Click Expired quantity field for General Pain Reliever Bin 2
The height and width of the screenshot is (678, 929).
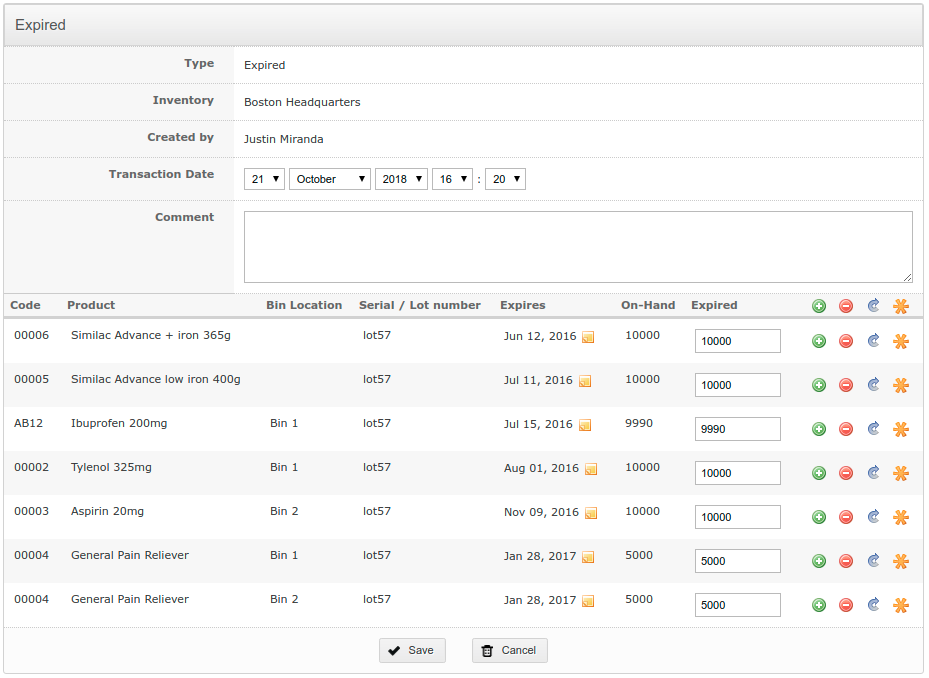(737, 605)
